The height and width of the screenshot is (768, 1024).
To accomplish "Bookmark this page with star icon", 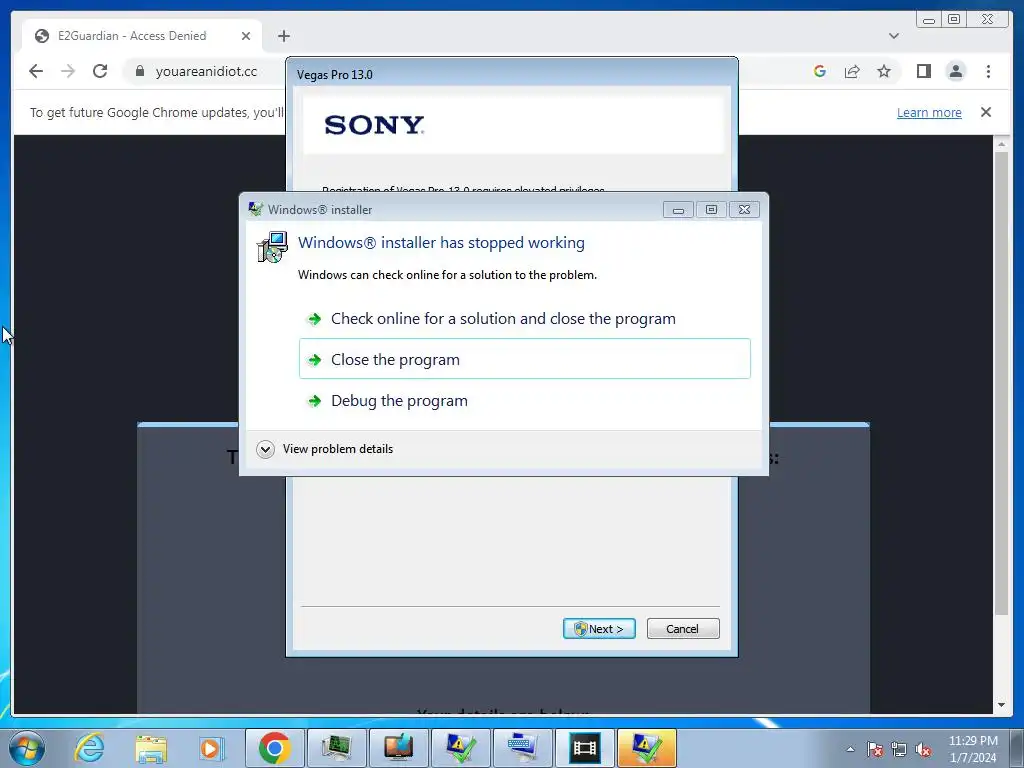I will 884,71.
